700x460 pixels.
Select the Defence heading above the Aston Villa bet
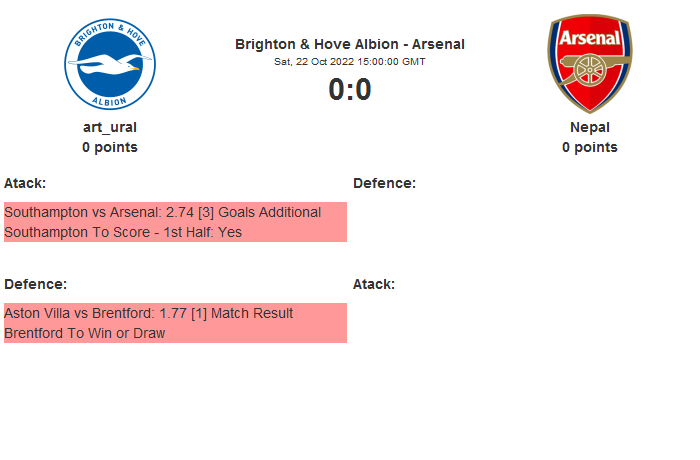[35, 284]
